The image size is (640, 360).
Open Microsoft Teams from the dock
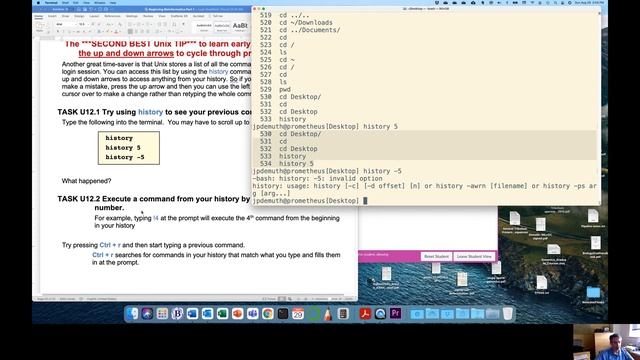pos(253,313)
